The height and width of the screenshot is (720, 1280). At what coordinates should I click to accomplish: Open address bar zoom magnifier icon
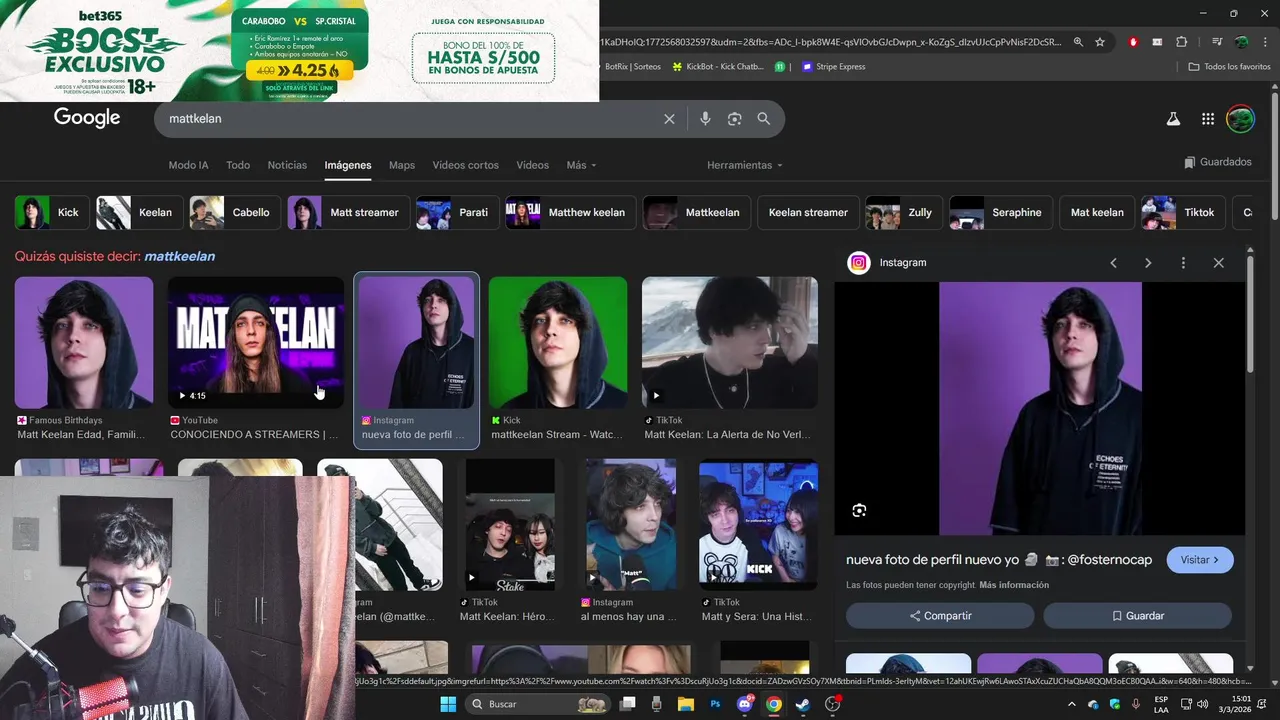click(x=1078, y=42)
